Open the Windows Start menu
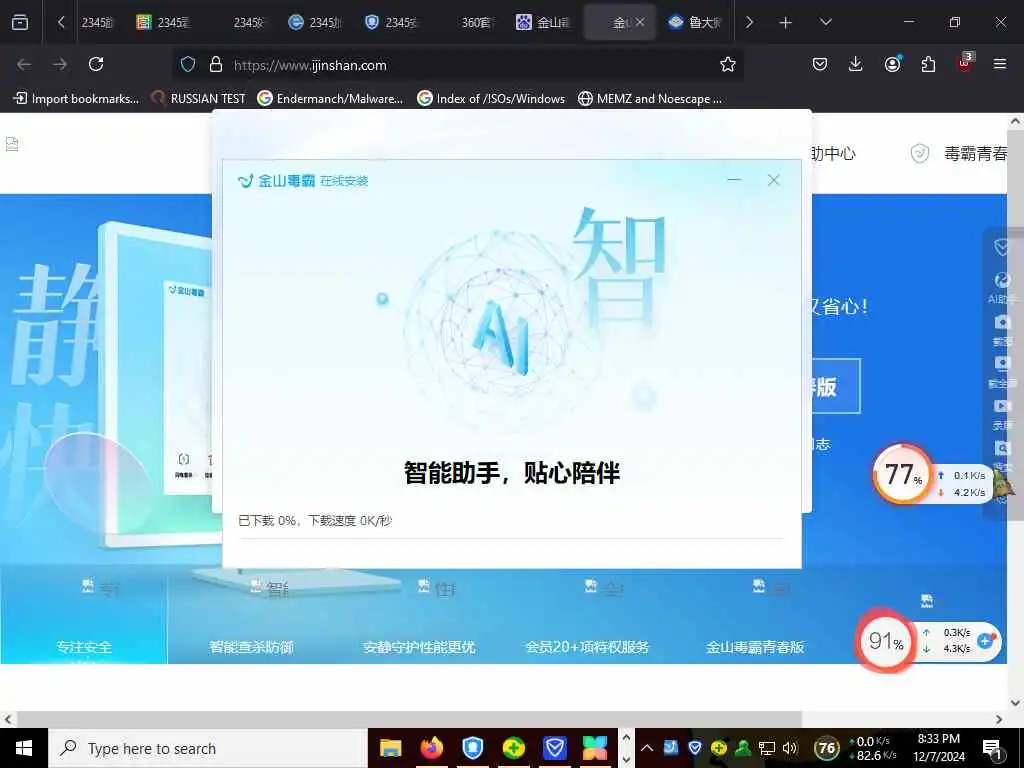Viewport: 1024px width, 768px height. coord(24,748)
